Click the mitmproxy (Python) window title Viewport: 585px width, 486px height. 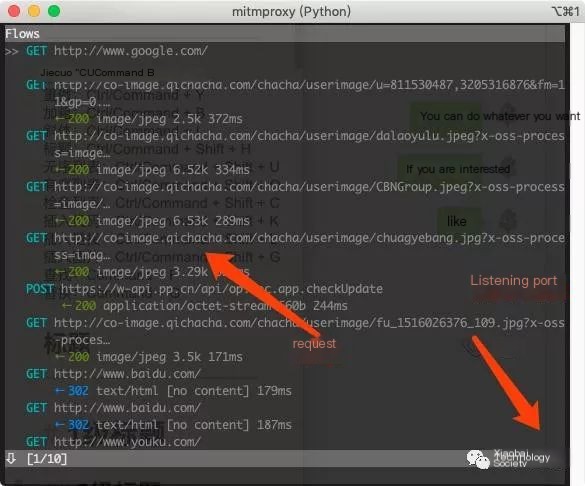pos(291,12)
